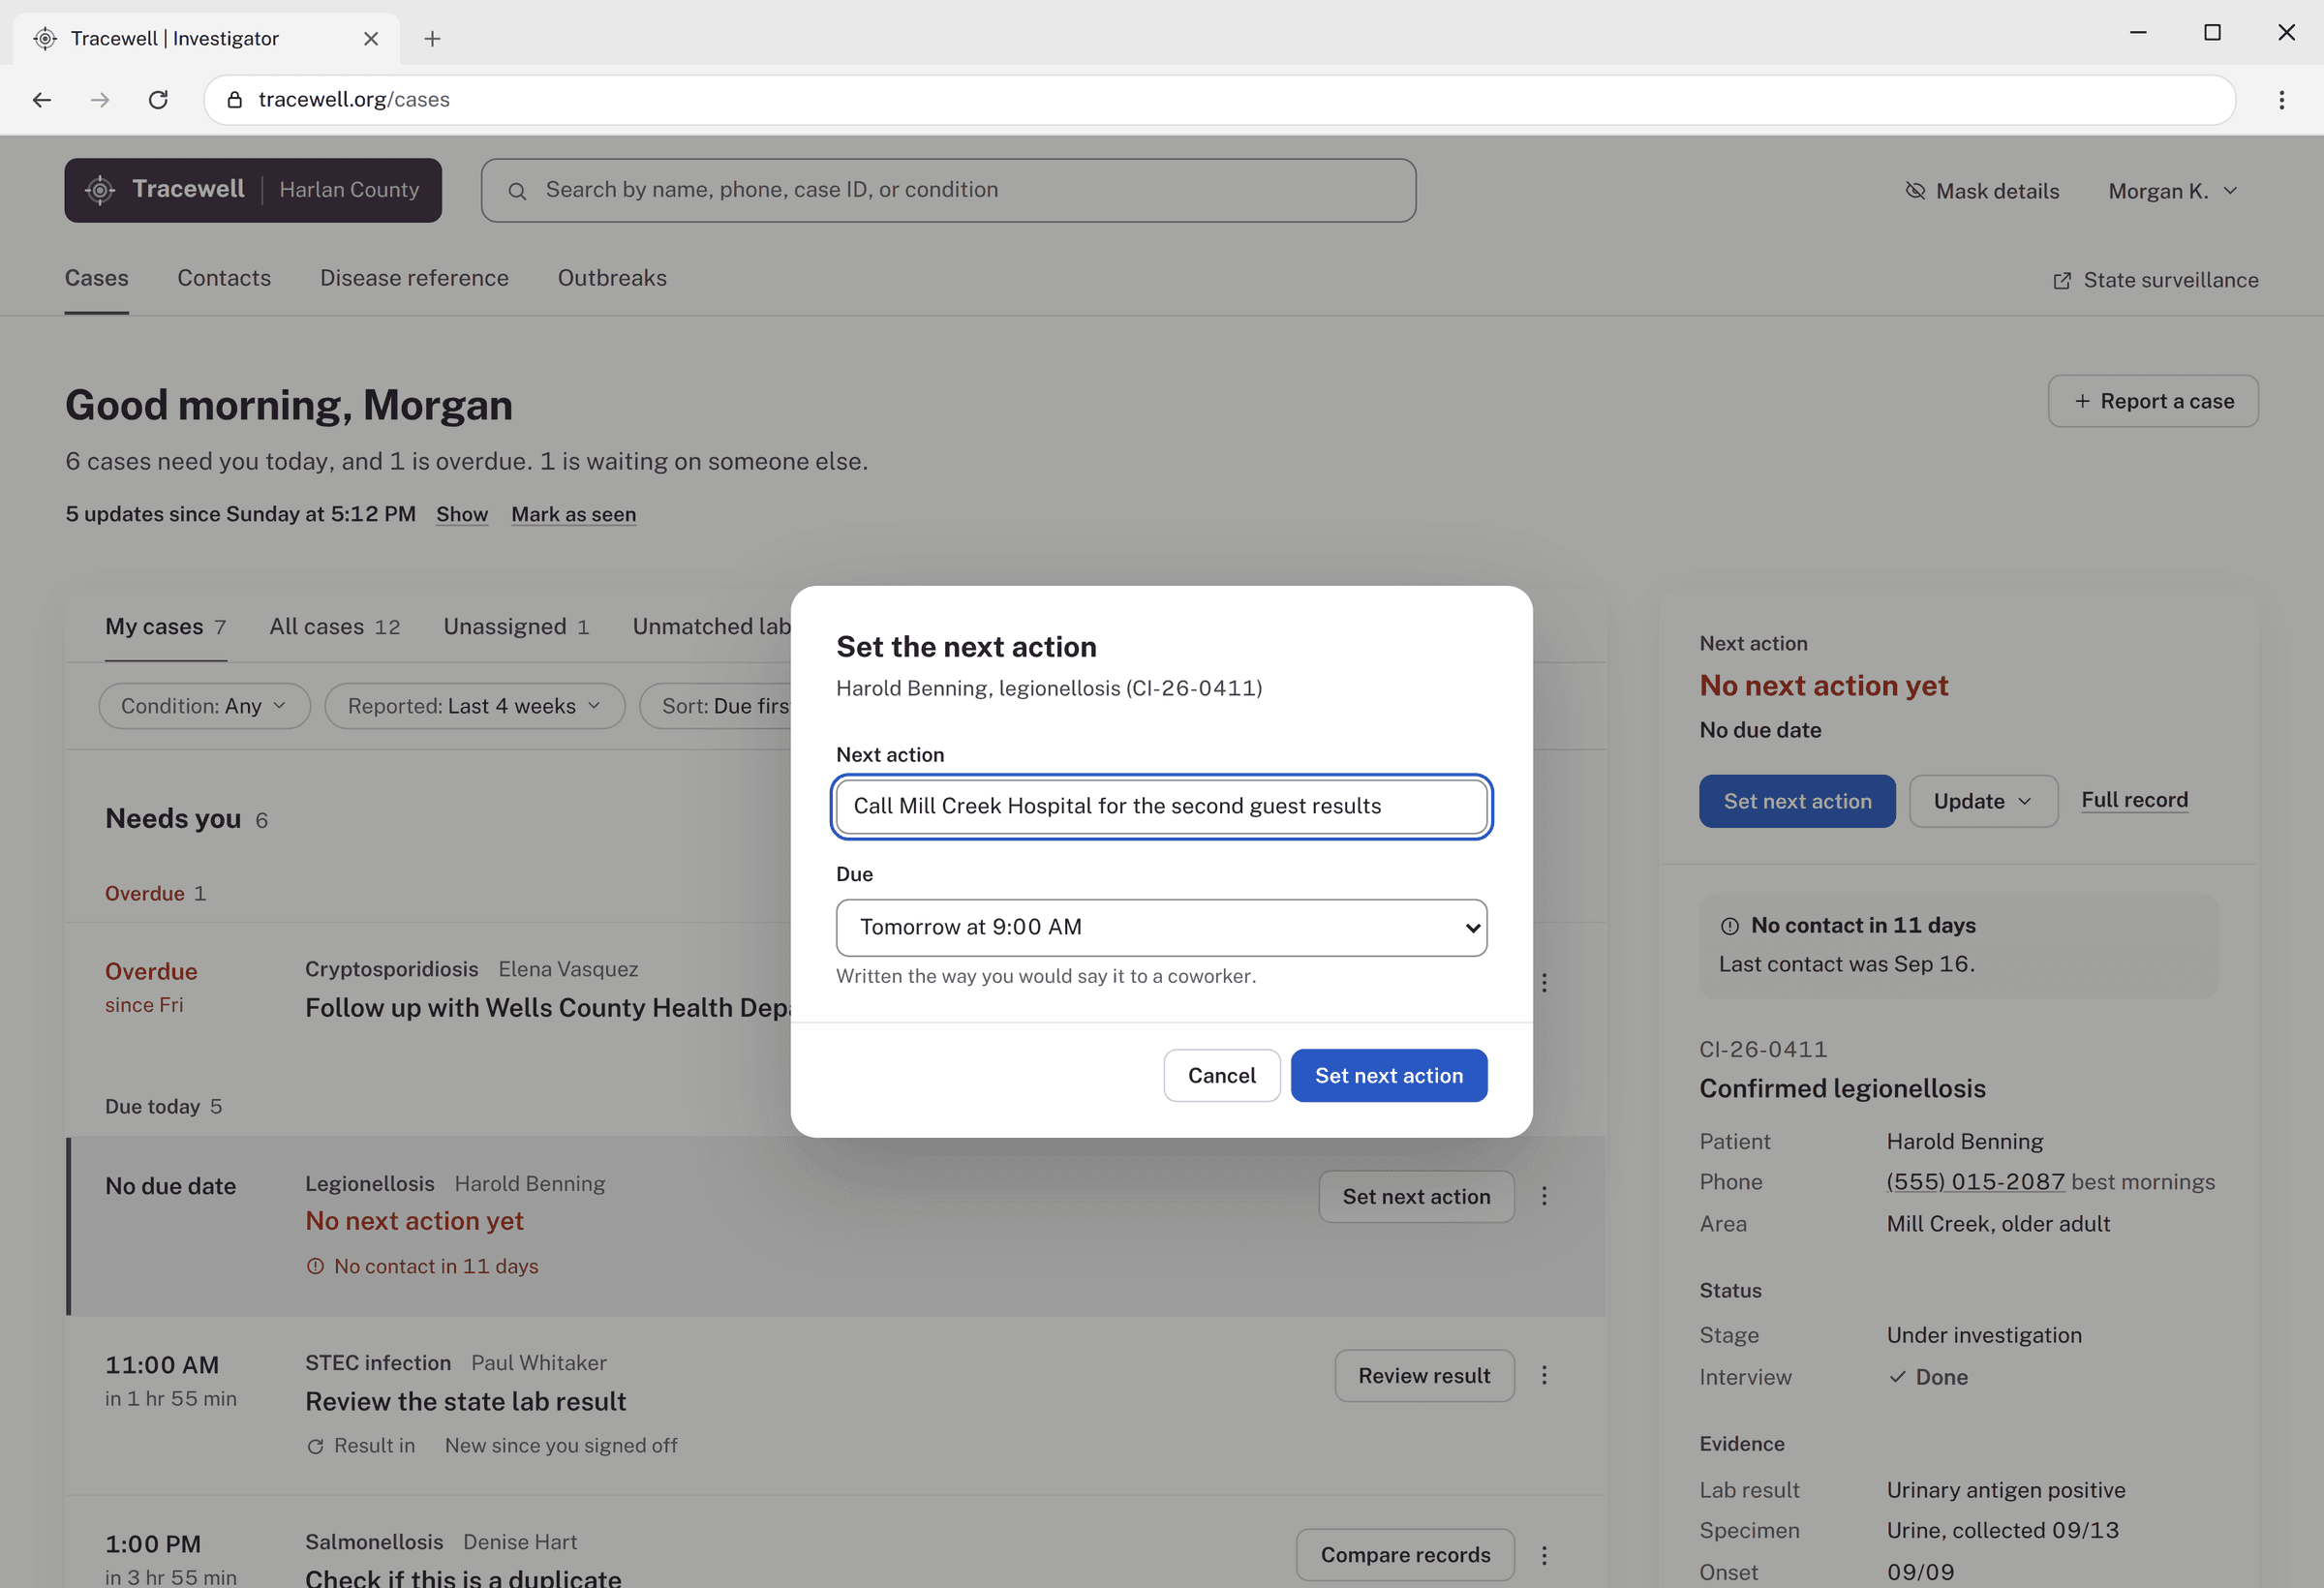The image size is (2324, 1588).
Task: Click Set next action in Benning row
Action: 1416,1196
